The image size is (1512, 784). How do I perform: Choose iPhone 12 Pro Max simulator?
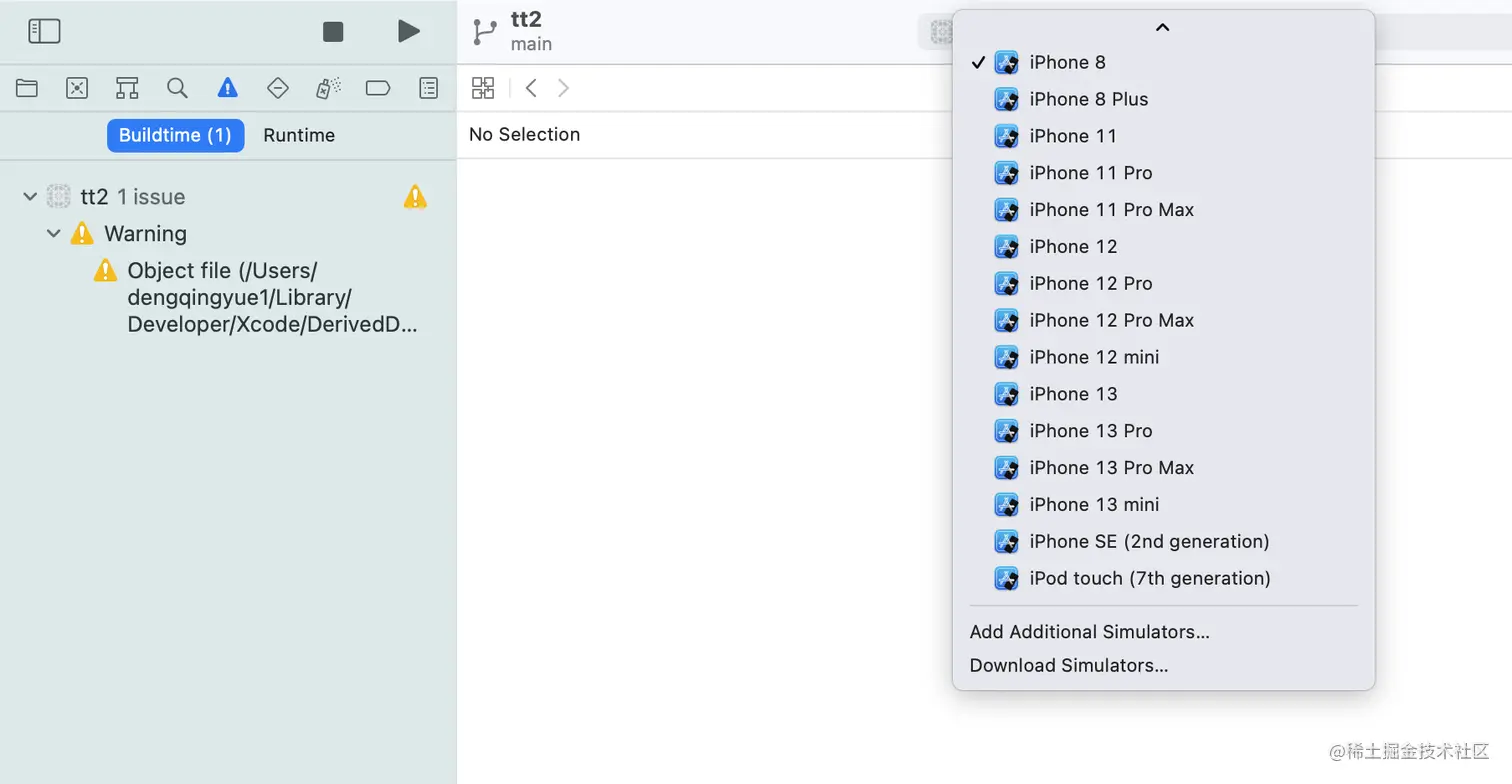(x=1163, y=321)
